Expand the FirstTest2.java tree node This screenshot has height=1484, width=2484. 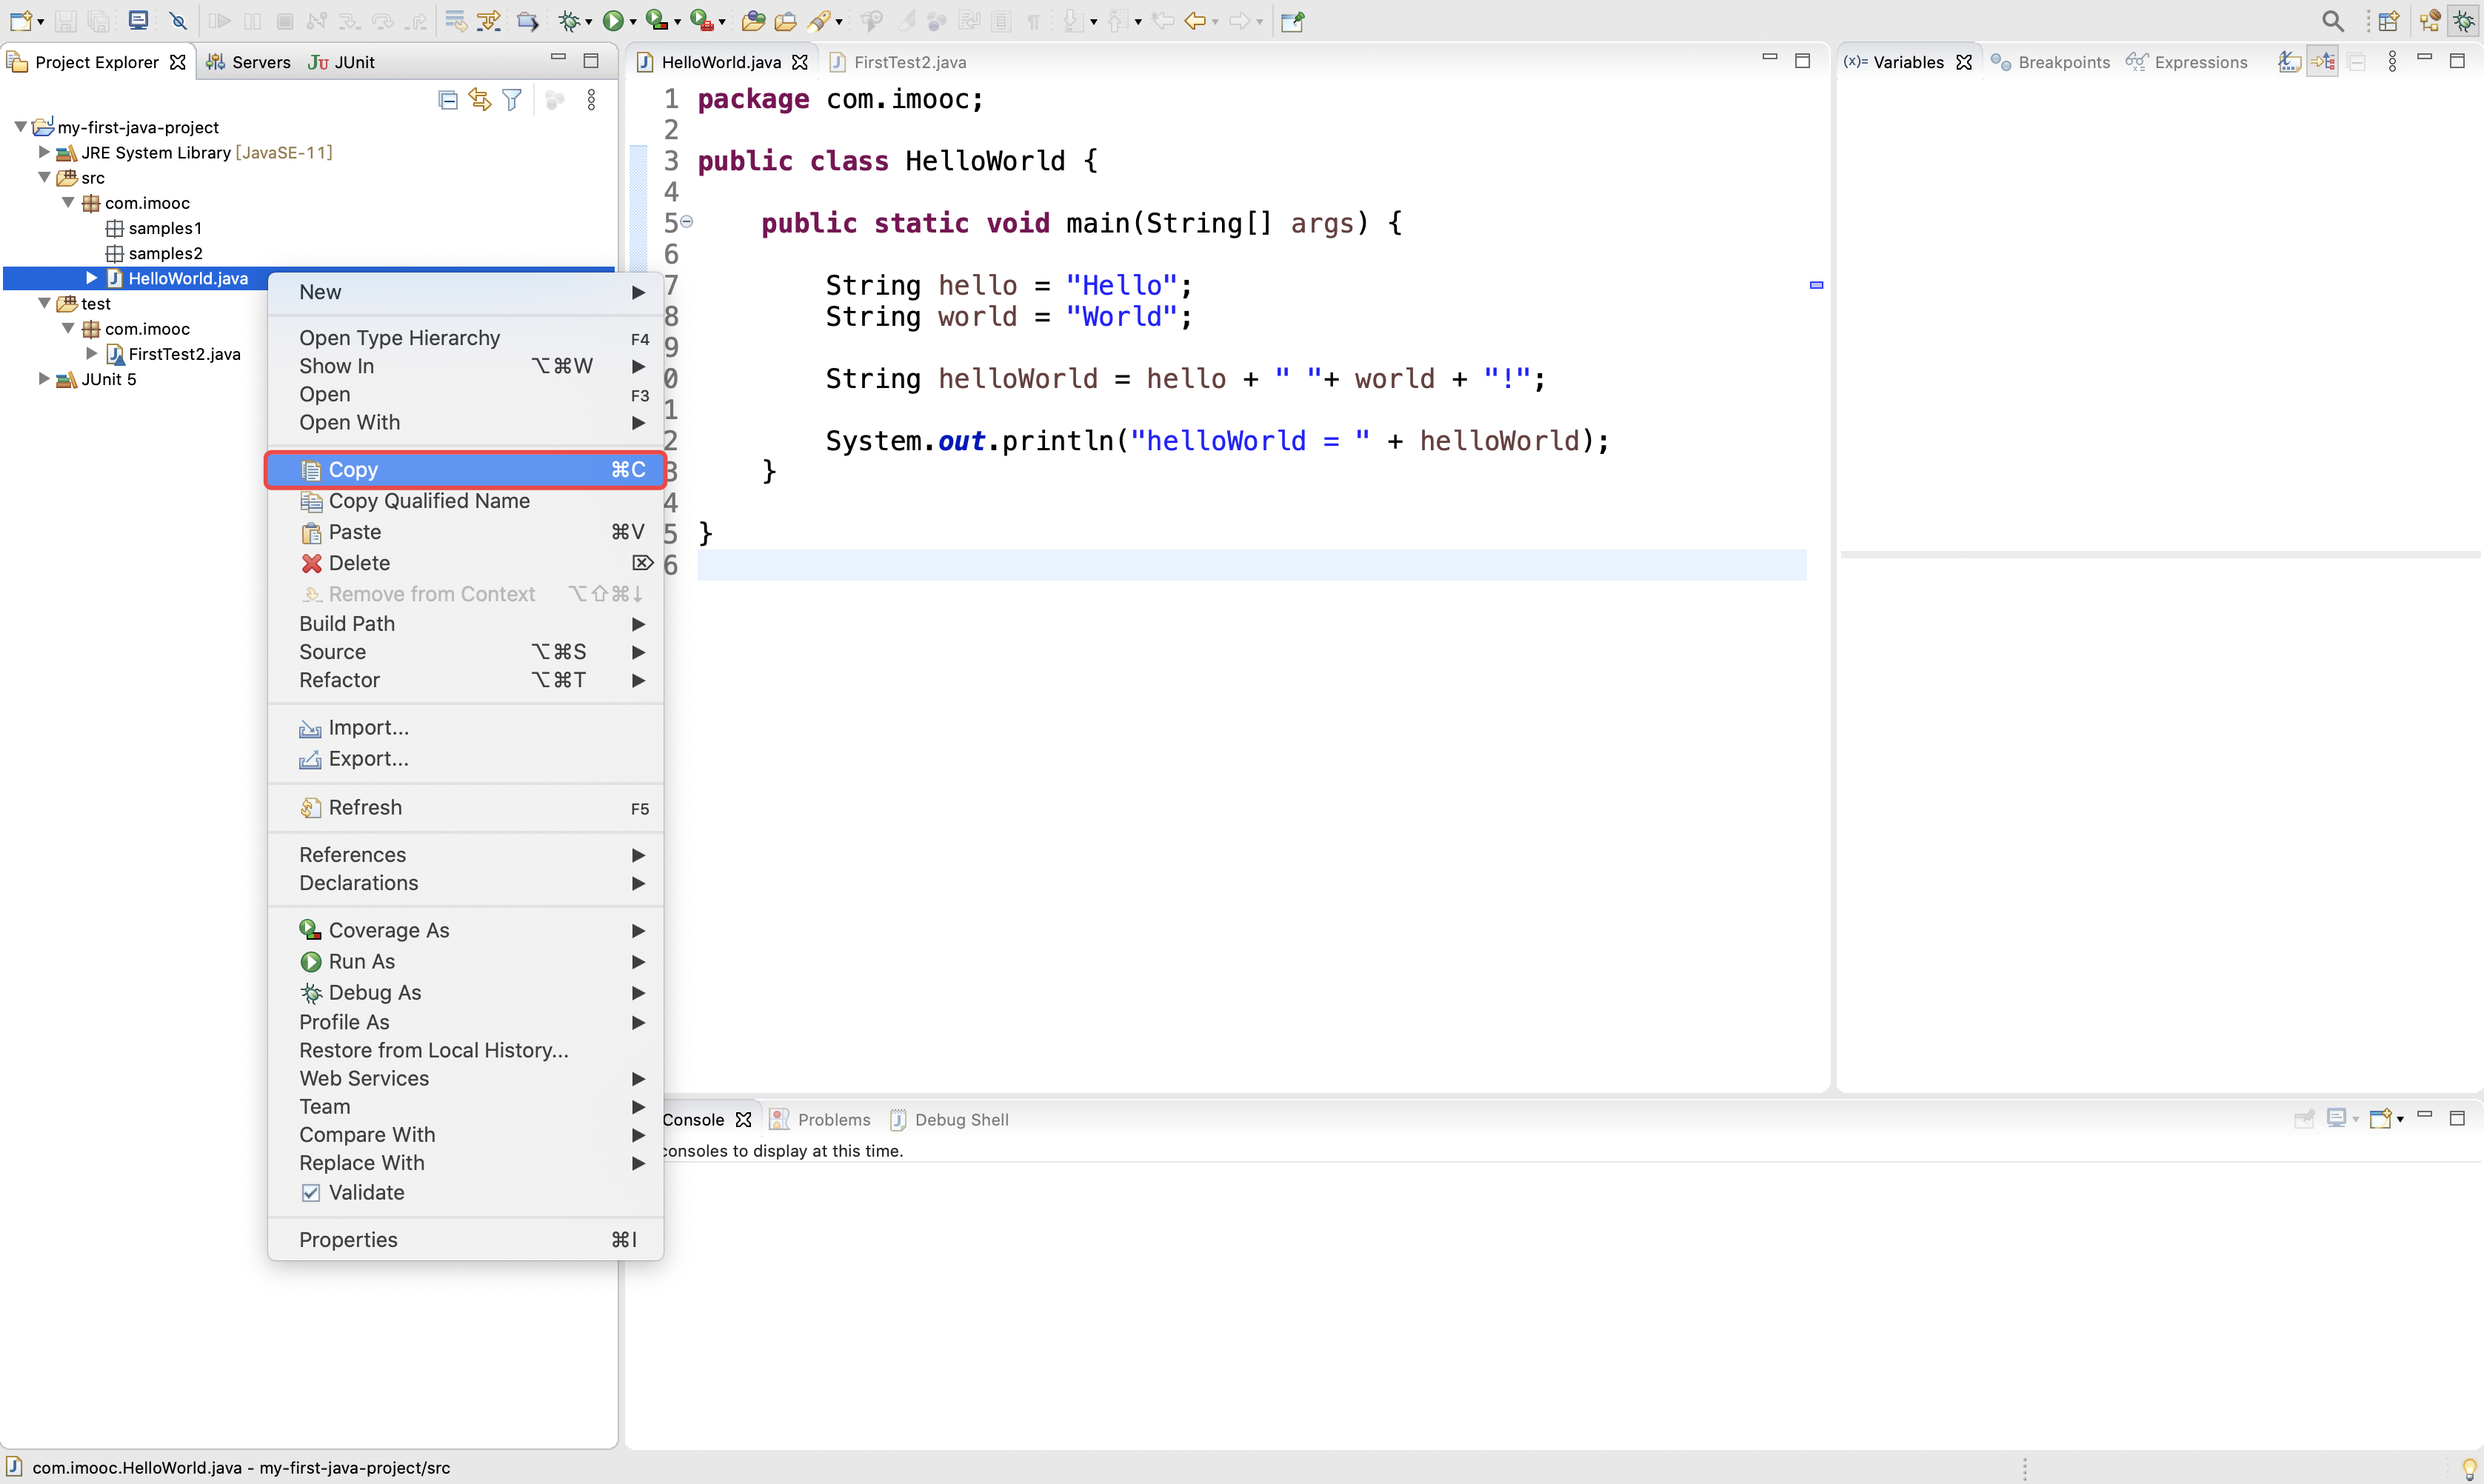(x=92, y=353)
